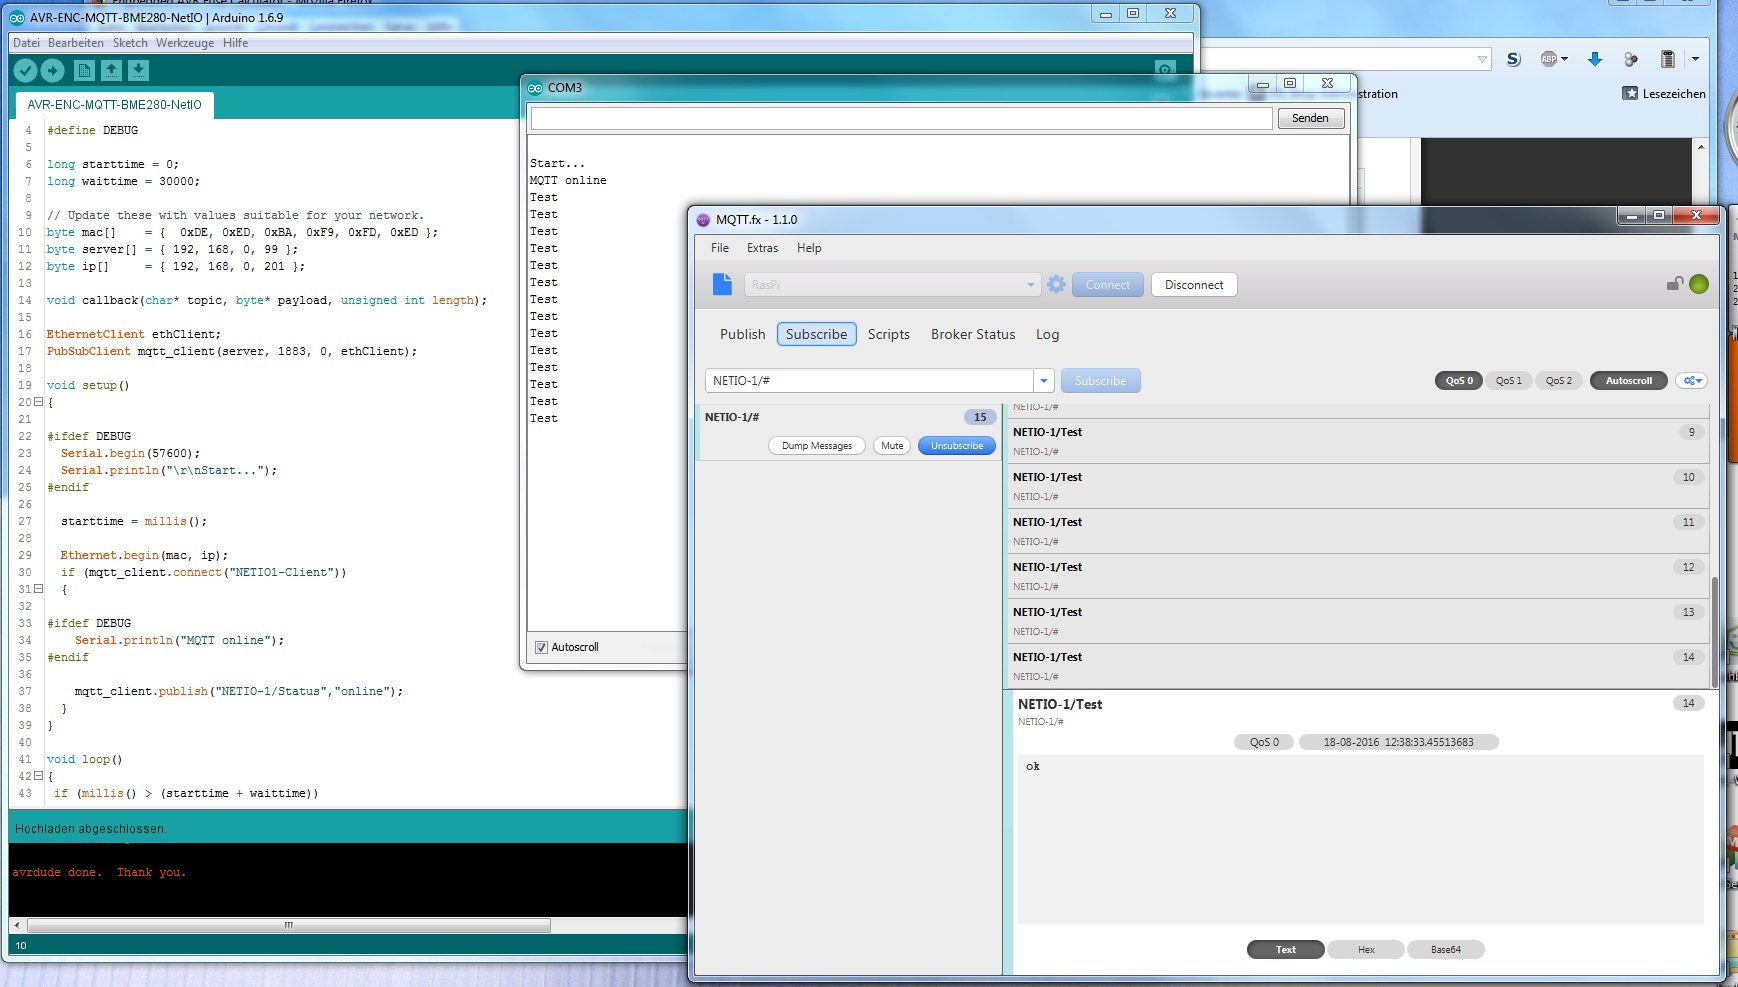Collapse code fold at line 31
Screen dimensions: 1738x987
tap(39, 589)
